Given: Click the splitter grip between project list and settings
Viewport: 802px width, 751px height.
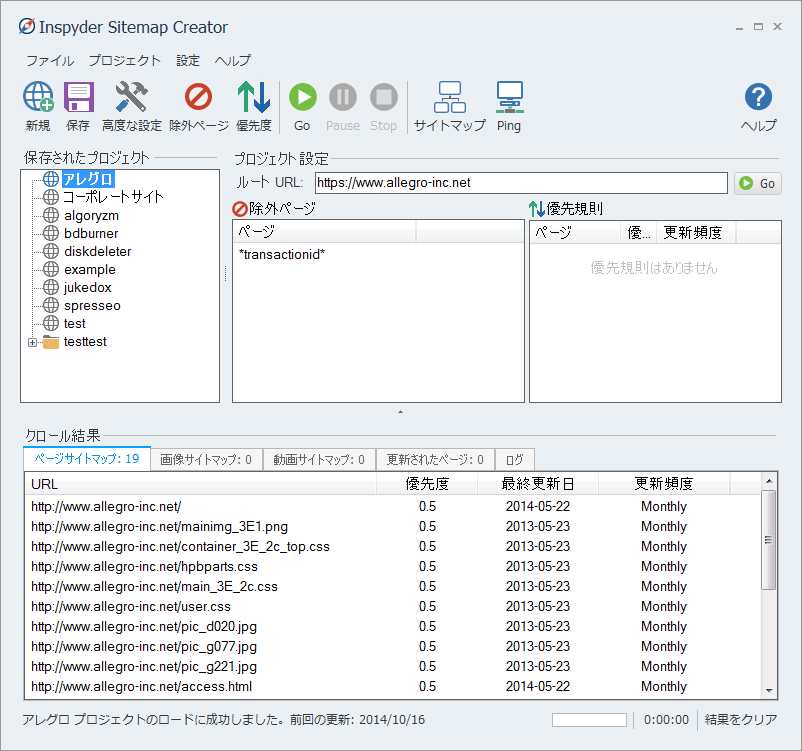Looking at the screenshot, I should [x=226, y=274].
